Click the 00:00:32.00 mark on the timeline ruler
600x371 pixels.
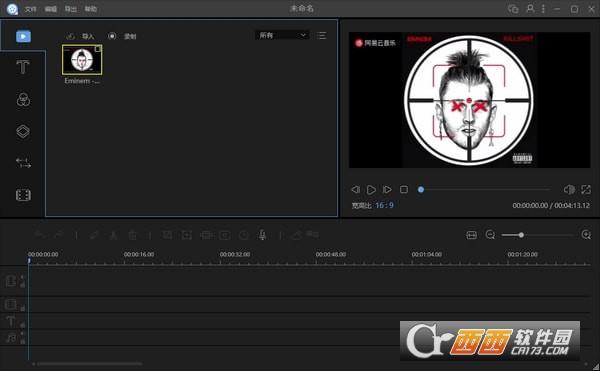(x=235, y=254)
